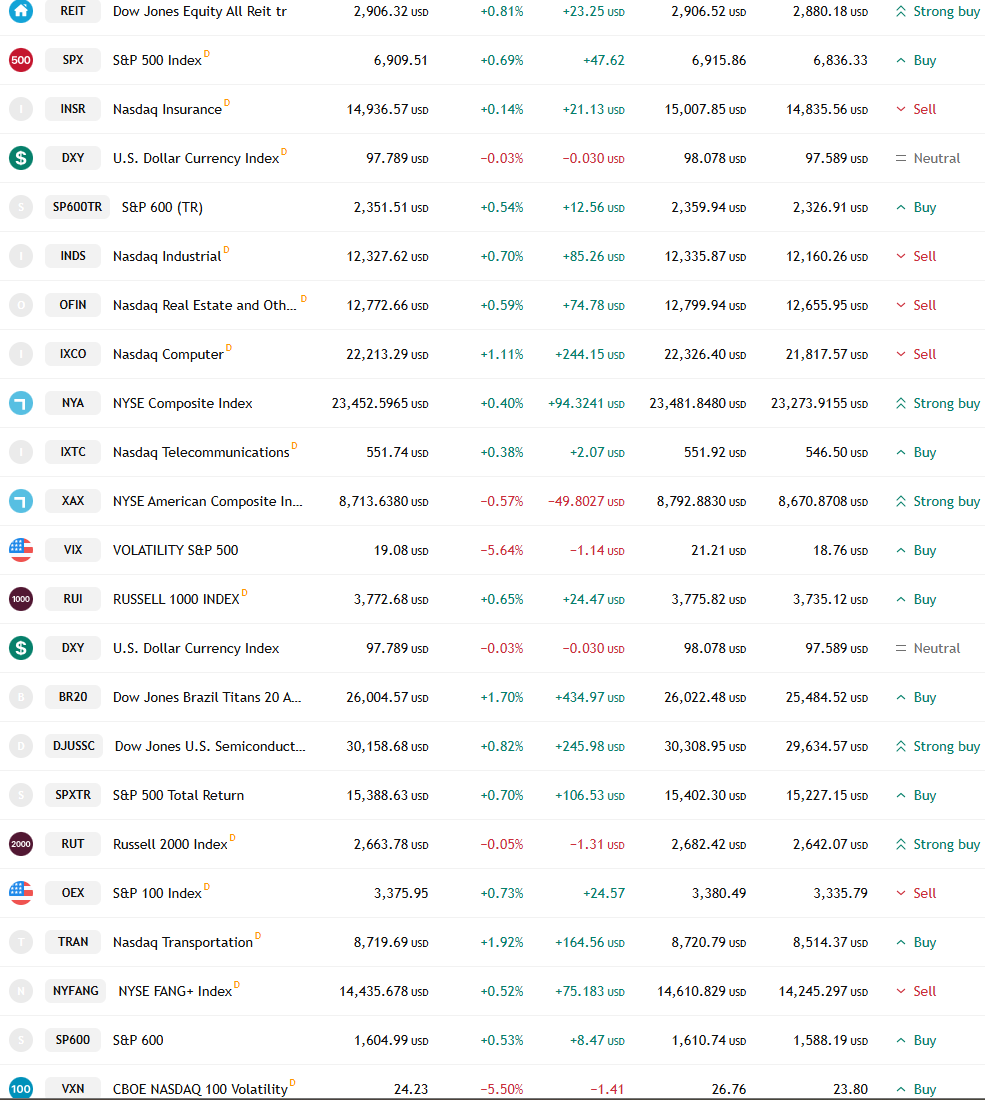The height and width of the screenshot is (1100, 985).
Task: Click the VIX change value -5.64%
Action: pyautogui.click(x=502, y=550)
